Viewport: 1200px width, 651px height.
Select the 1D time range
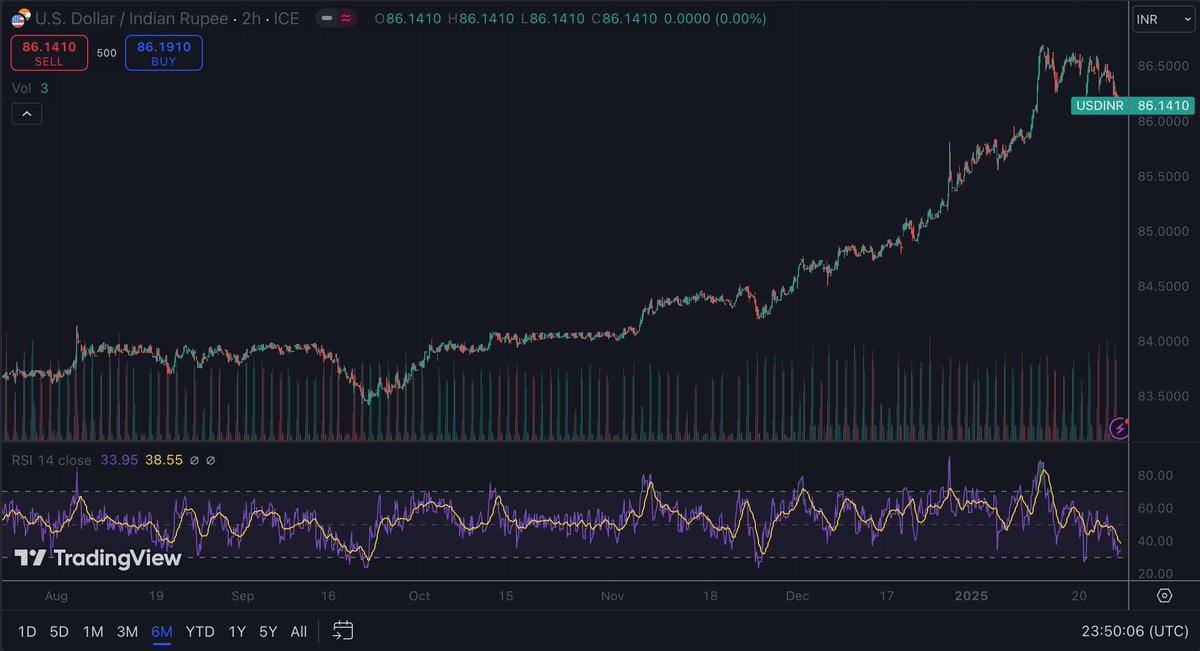tap(28, 631)
